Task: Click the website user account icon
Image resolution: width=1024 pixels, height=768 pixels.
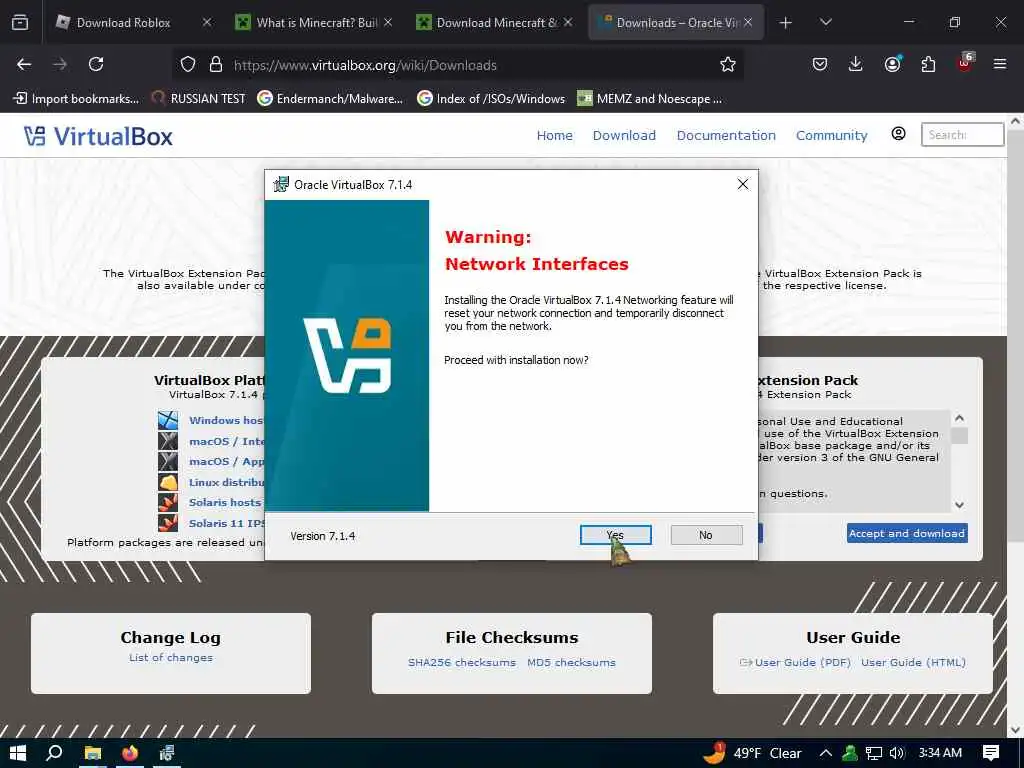Action: [x=899, y=134]
